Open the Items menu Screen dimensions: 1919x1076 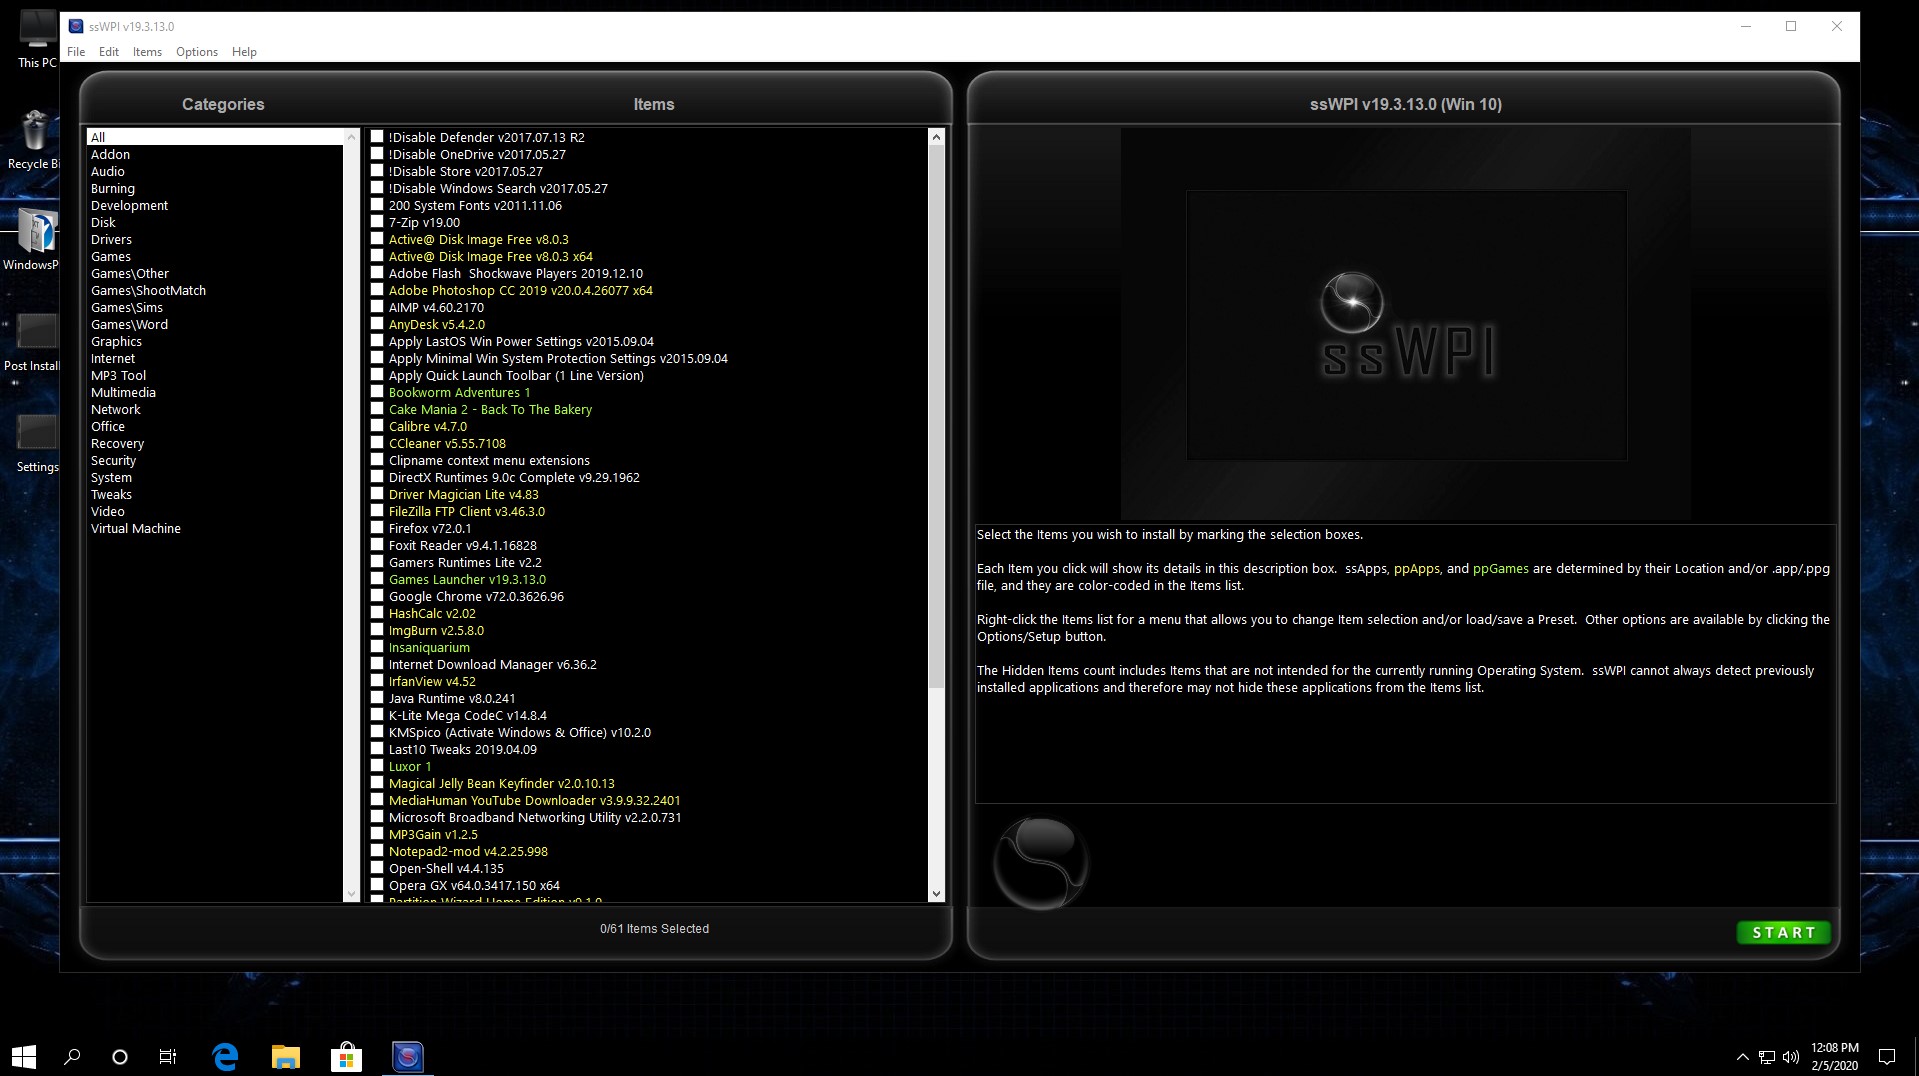(147, 52)
